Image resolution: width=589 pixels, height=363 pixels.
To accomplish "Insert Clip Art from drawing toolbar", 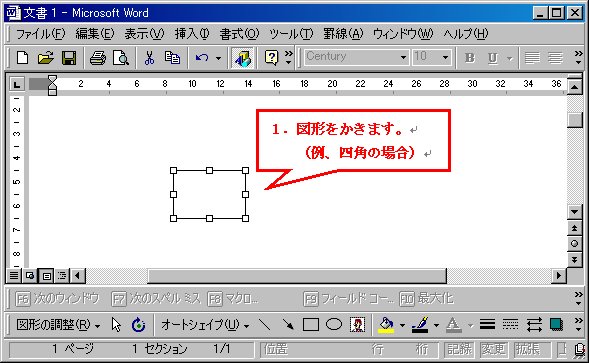I will (357, 325).
